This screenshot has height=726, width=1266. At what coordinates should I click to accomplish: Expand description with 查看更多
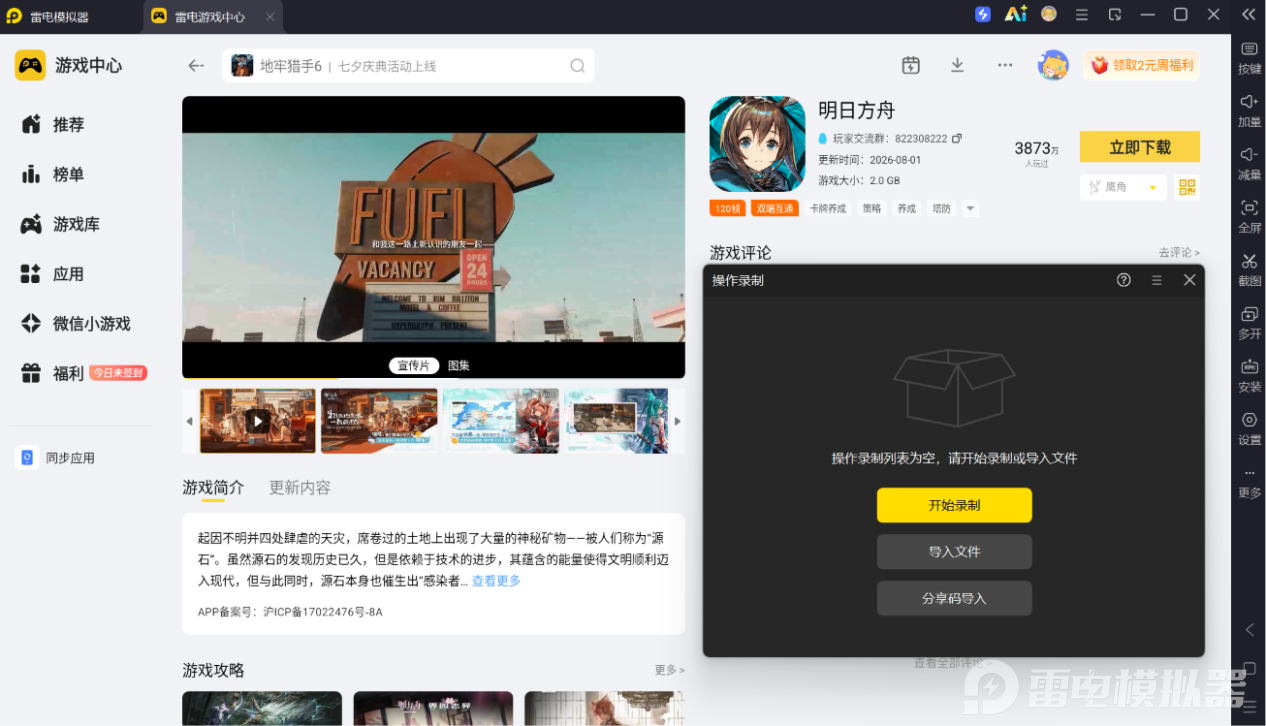tap(496, 581)
